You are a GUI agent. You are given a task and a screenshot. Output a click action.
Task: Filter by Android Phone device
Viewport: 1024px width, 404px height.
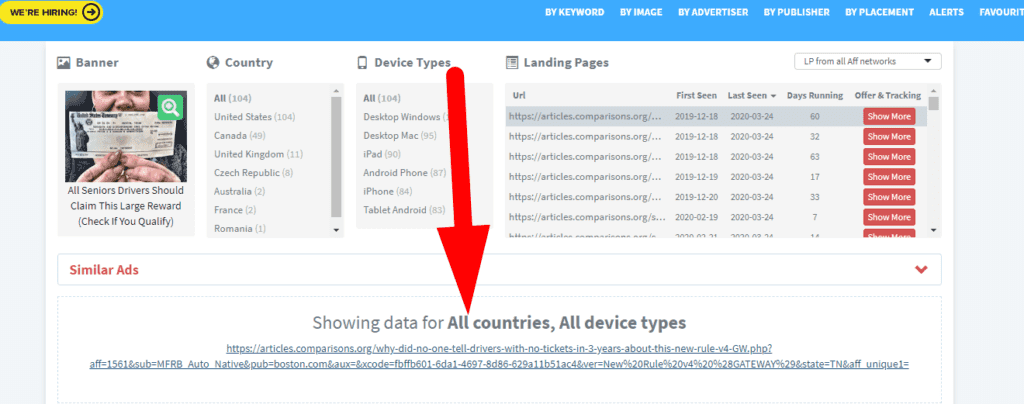405,173
